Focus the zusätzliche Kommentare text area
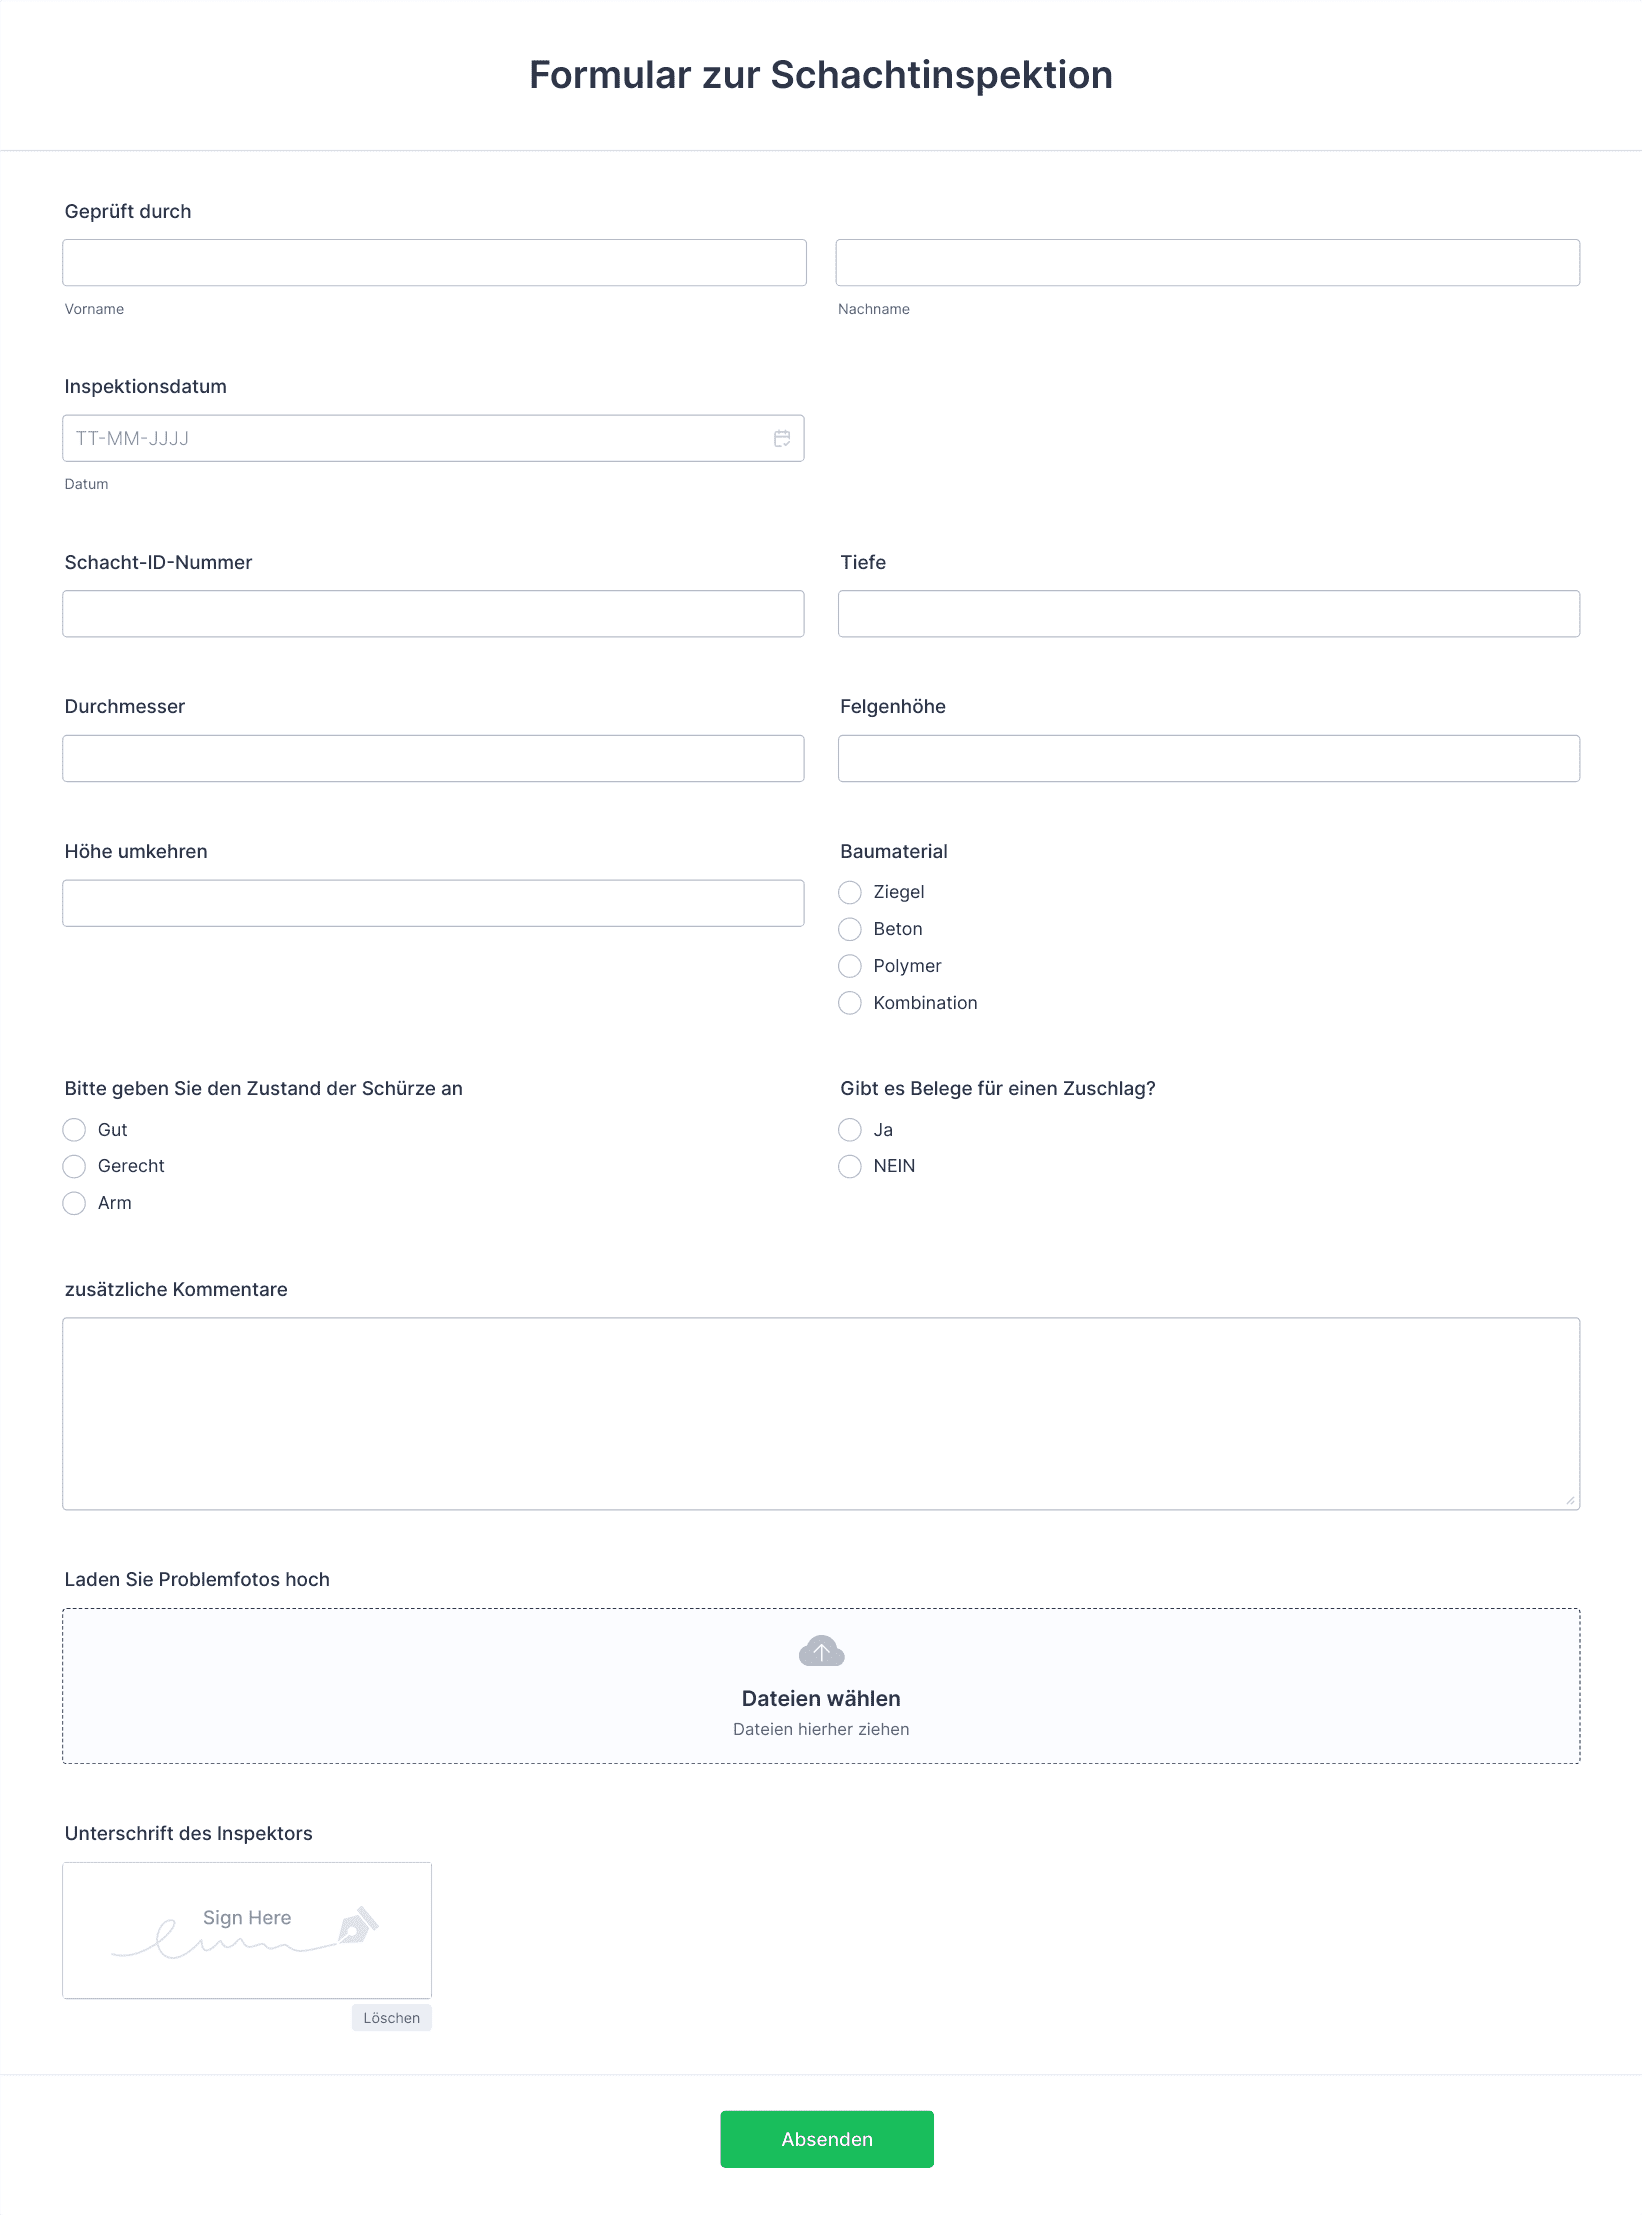Screen dimensions: 1642x2215 [x=821, y=1414]
